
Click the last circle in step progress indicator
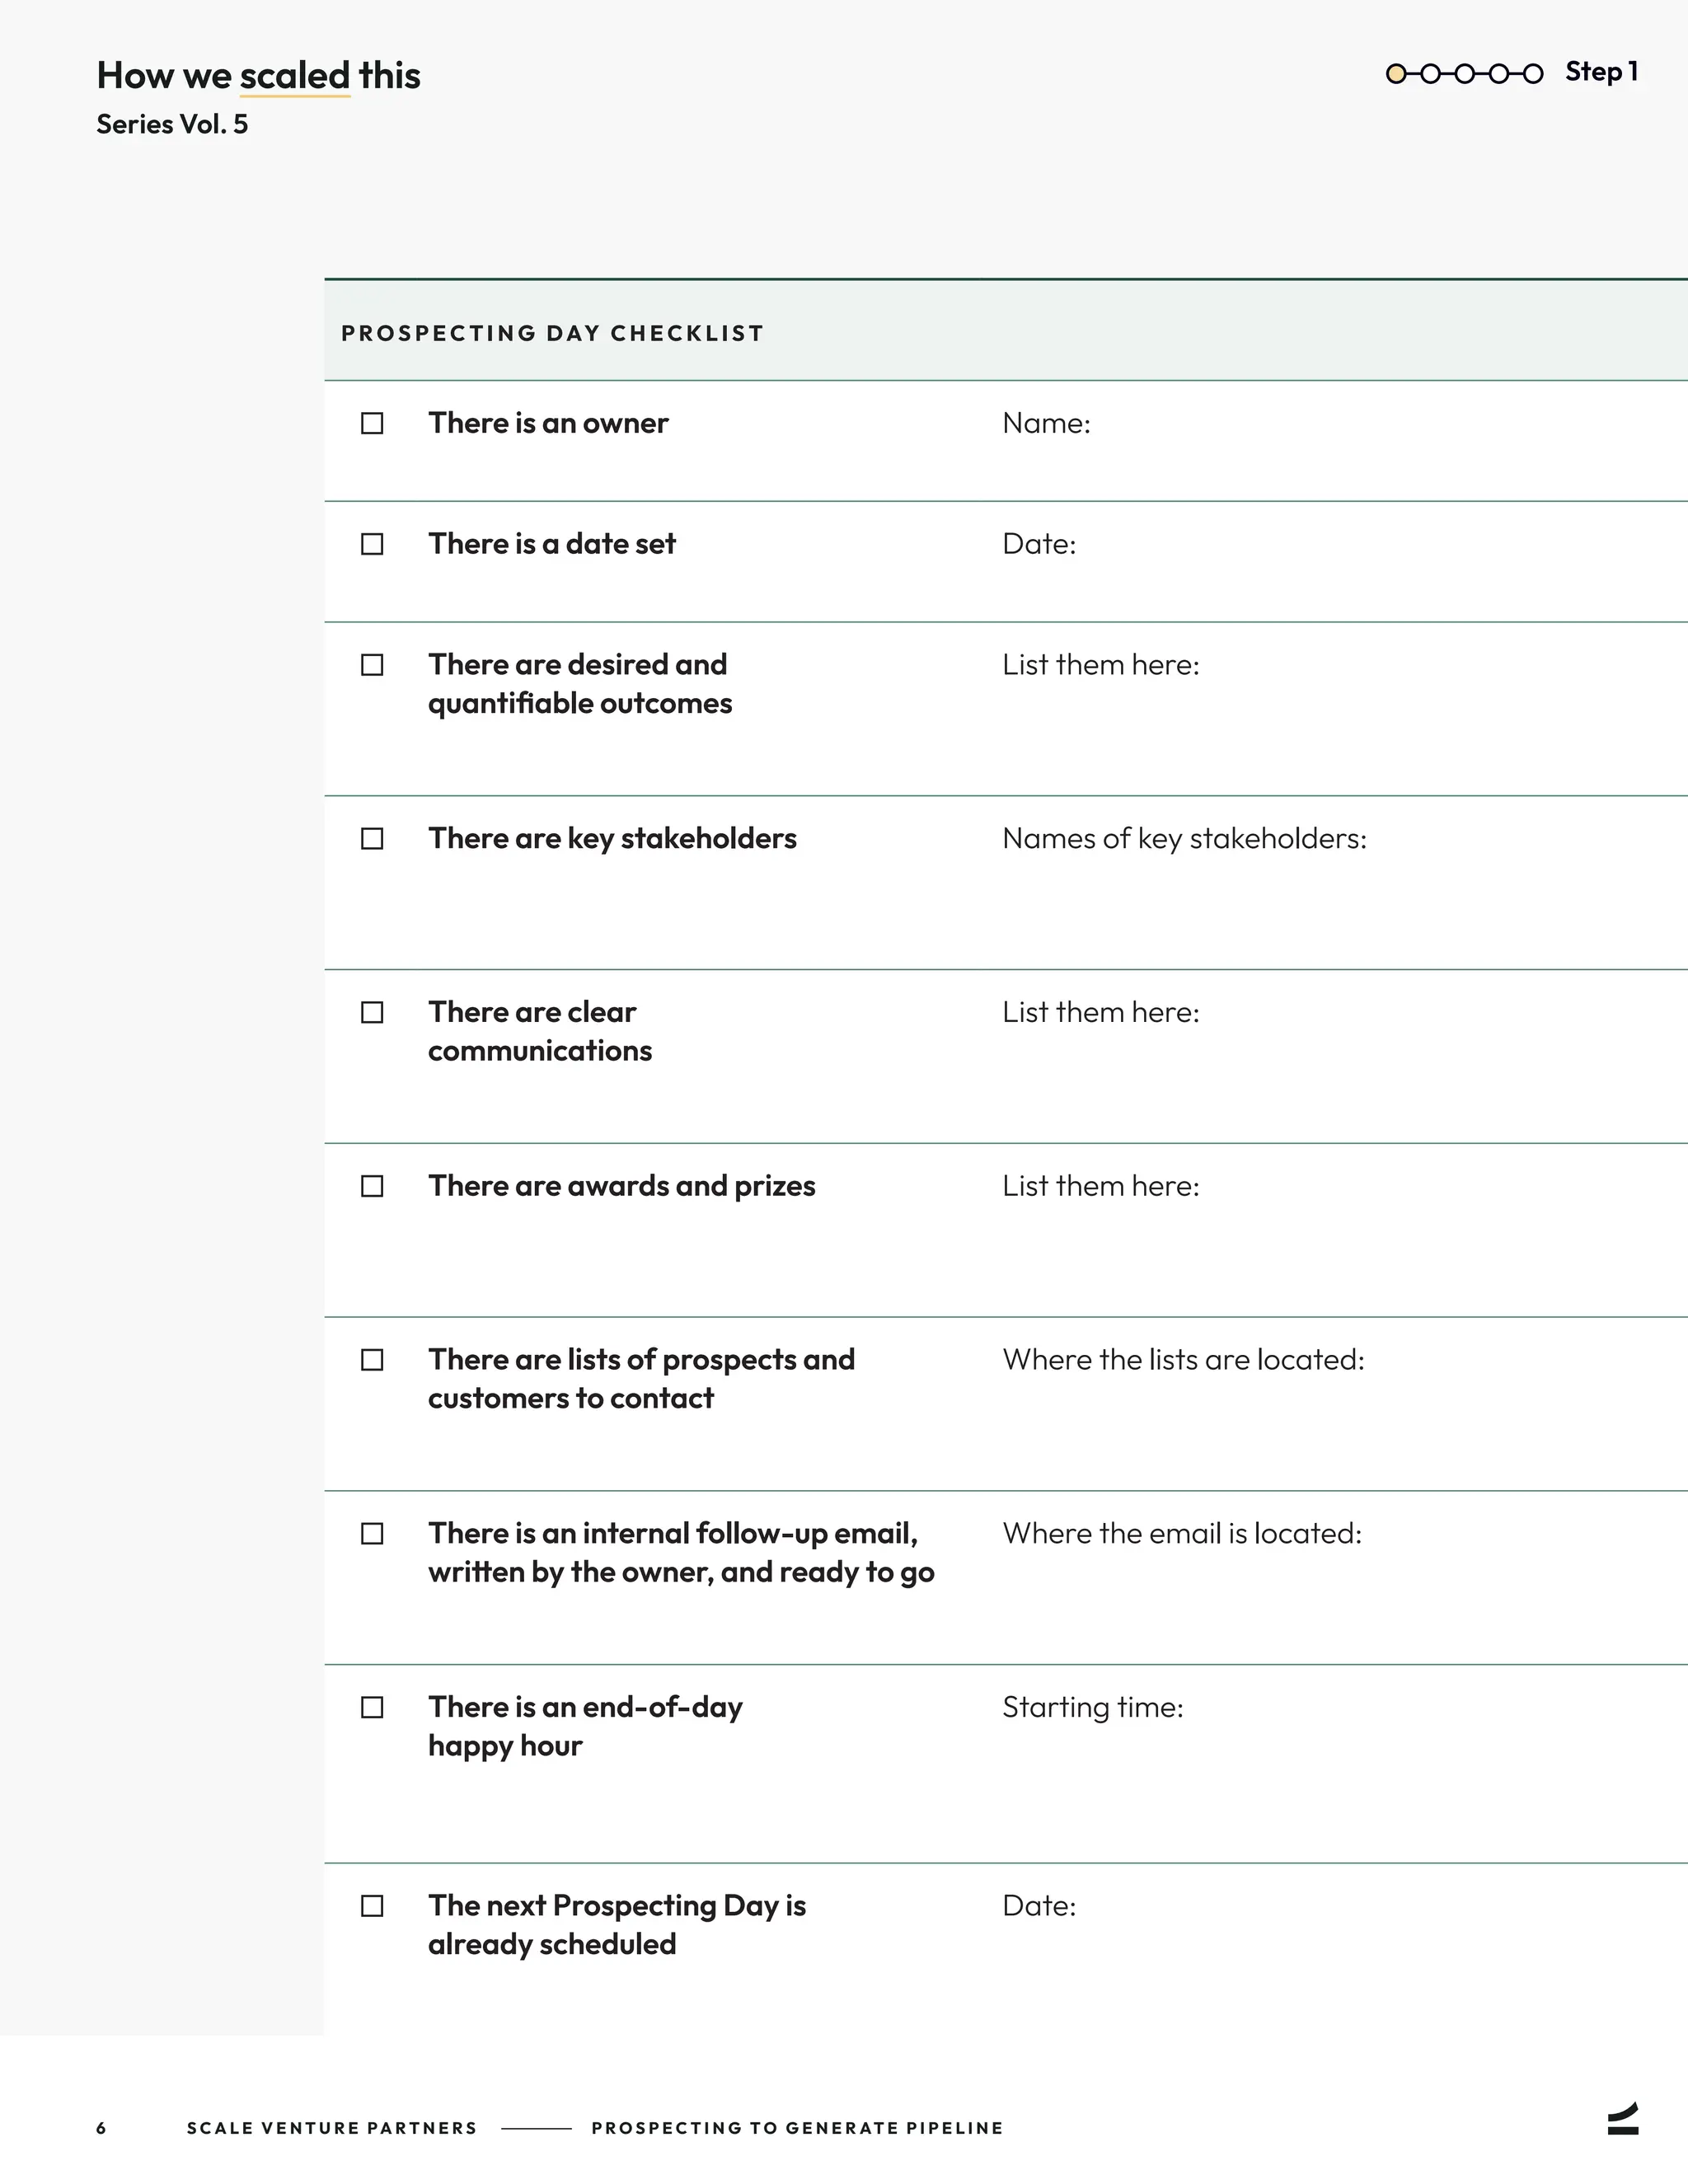coord(1533,73)
